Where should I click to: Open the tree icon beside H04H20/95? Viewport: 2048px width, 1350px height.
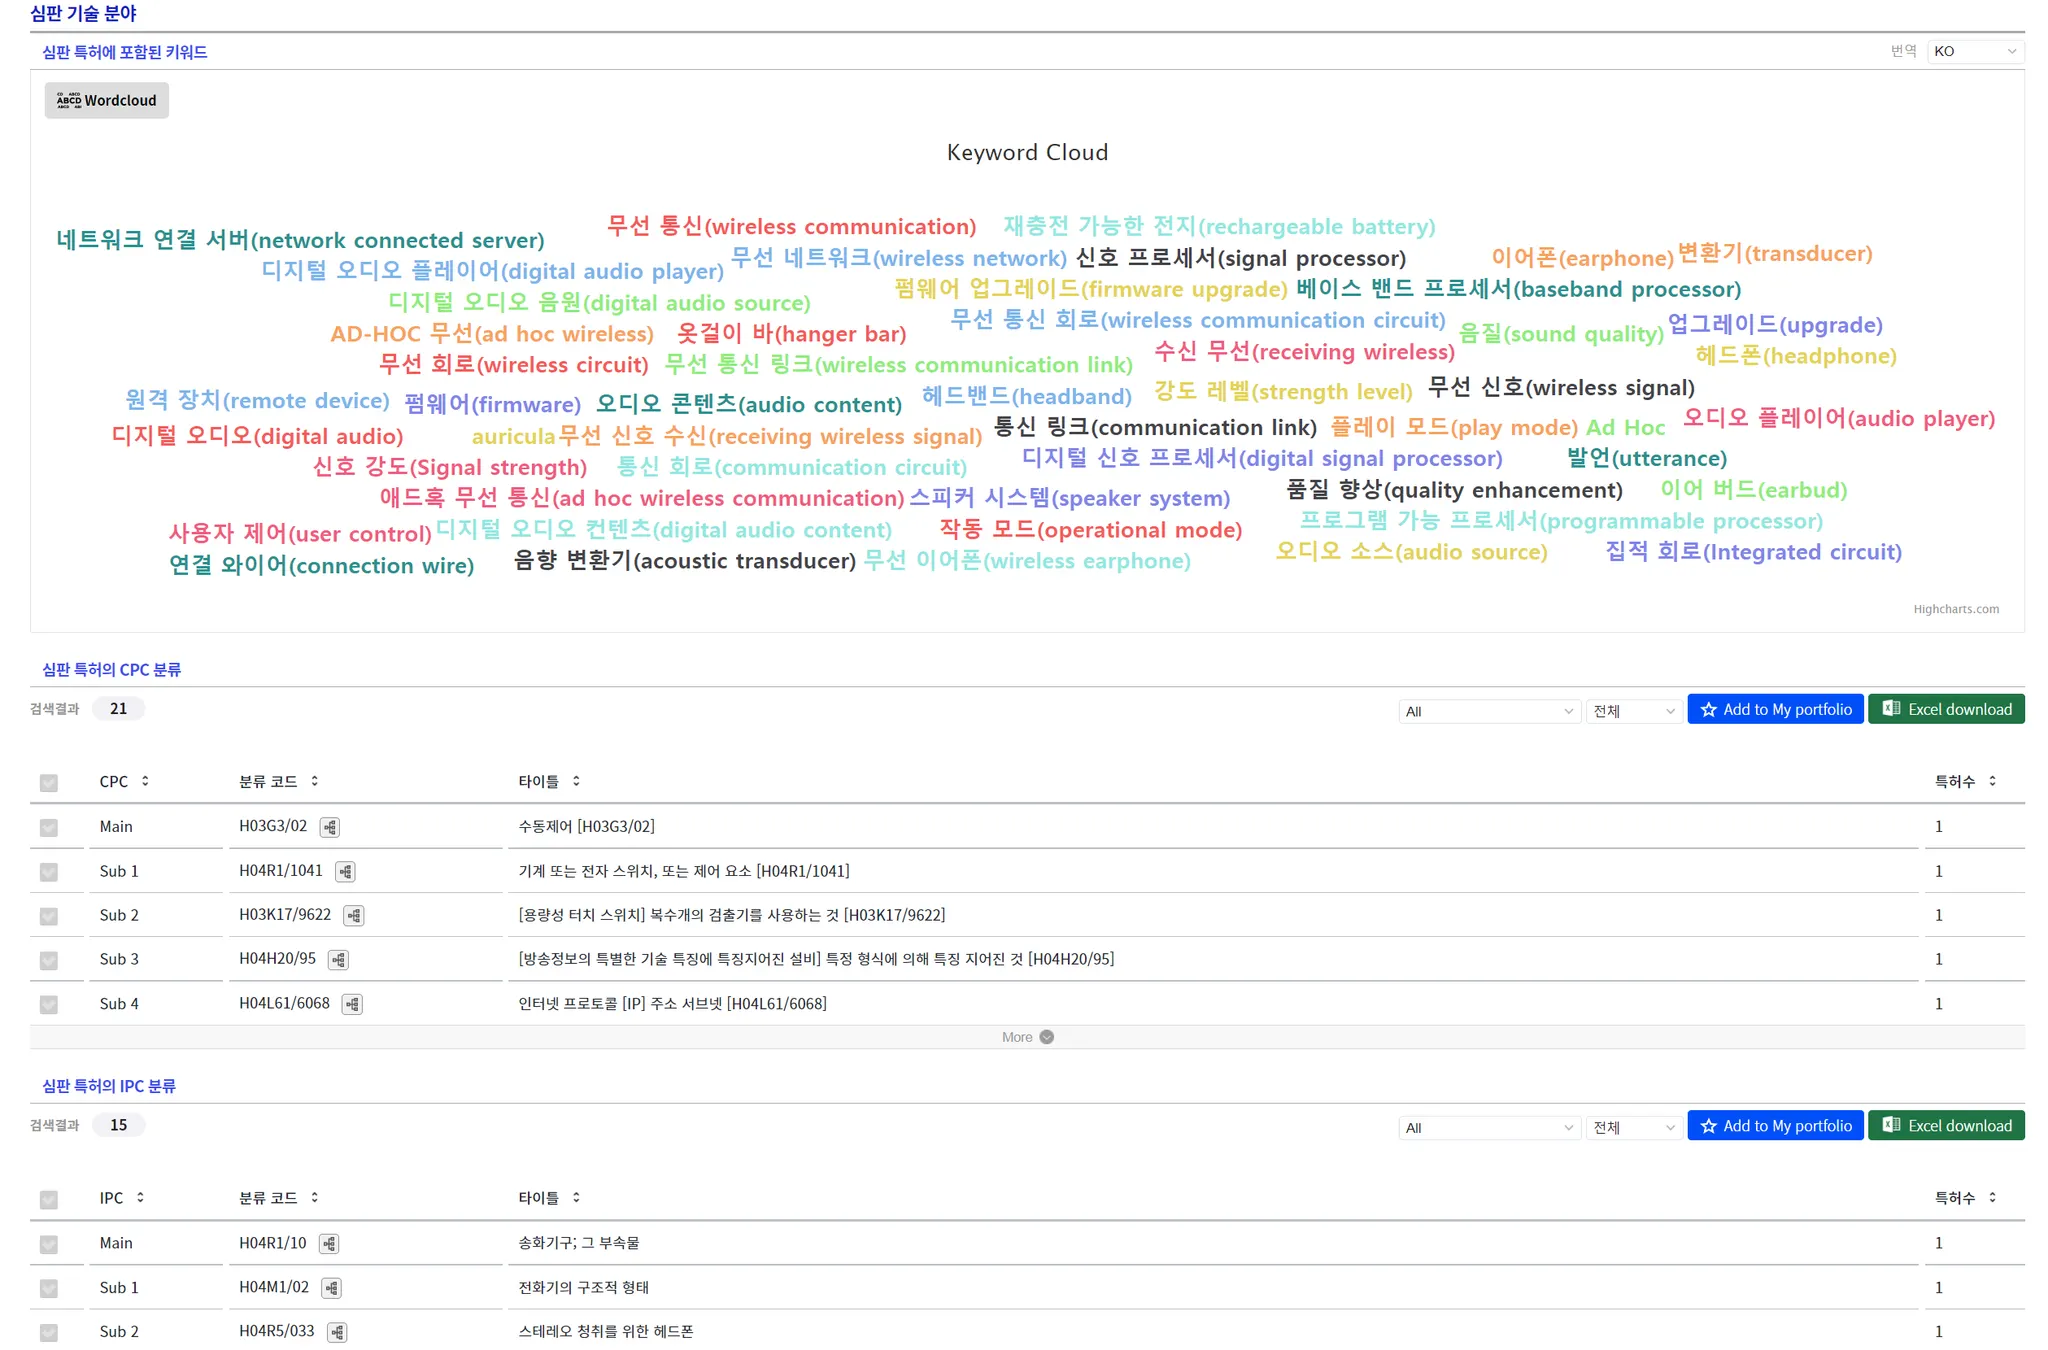pos(338,960)
